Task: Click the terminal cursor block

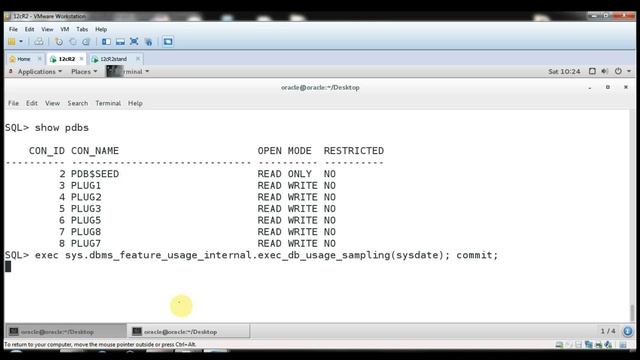Action: pos(8,267)
